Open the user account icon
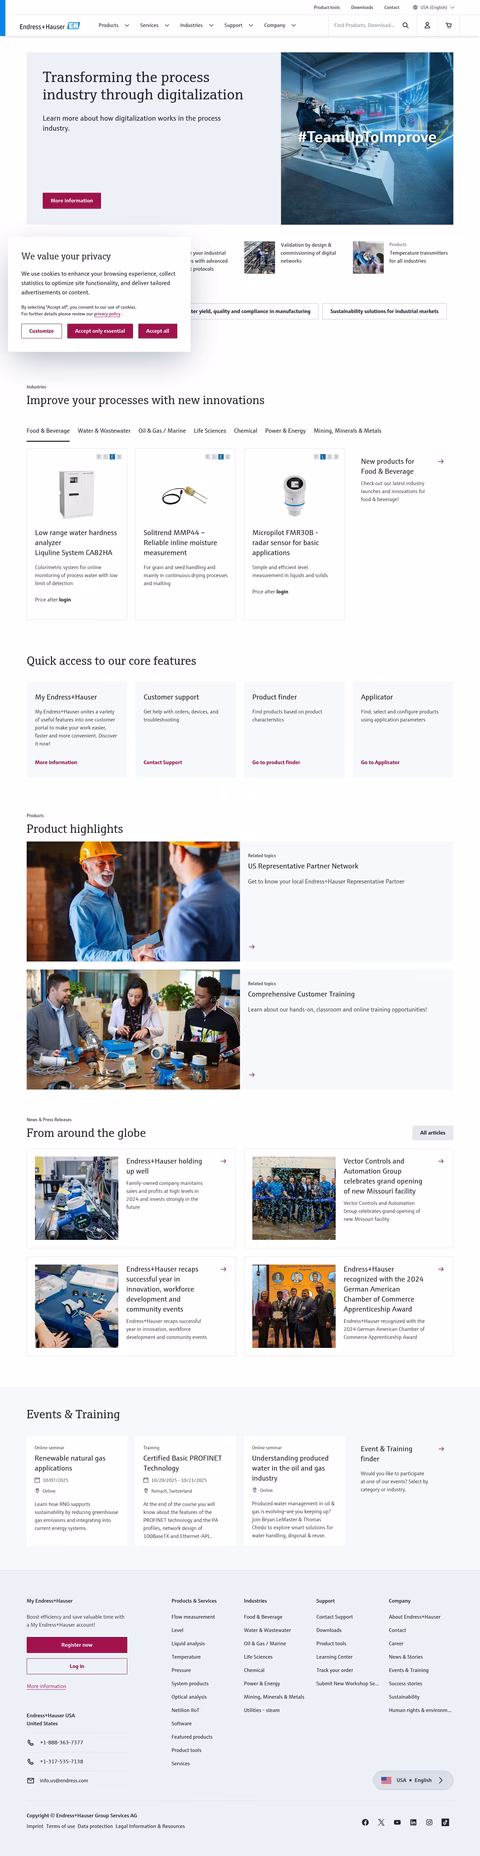Viewport: 480px width, 1856px height. [427, 25]
